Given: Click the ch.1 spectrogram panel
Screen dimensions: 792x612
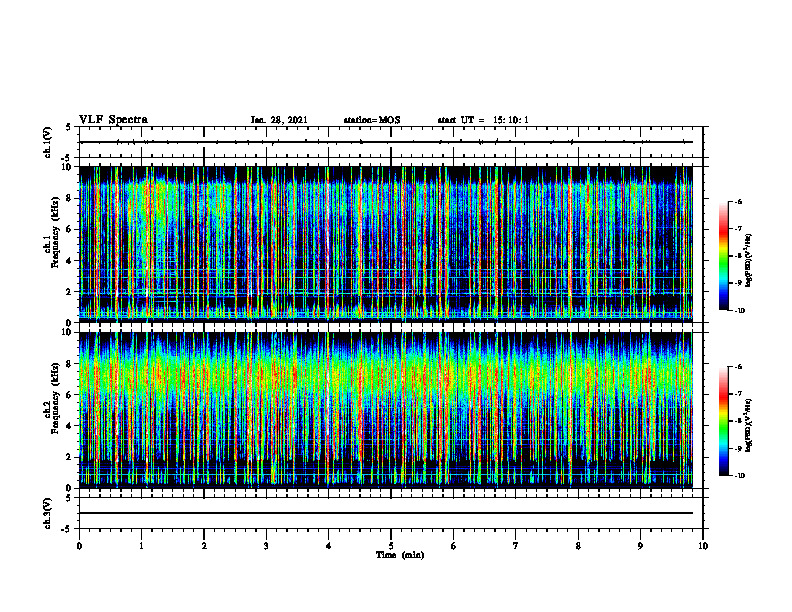Looking at the screenshot, I should 386,244.
